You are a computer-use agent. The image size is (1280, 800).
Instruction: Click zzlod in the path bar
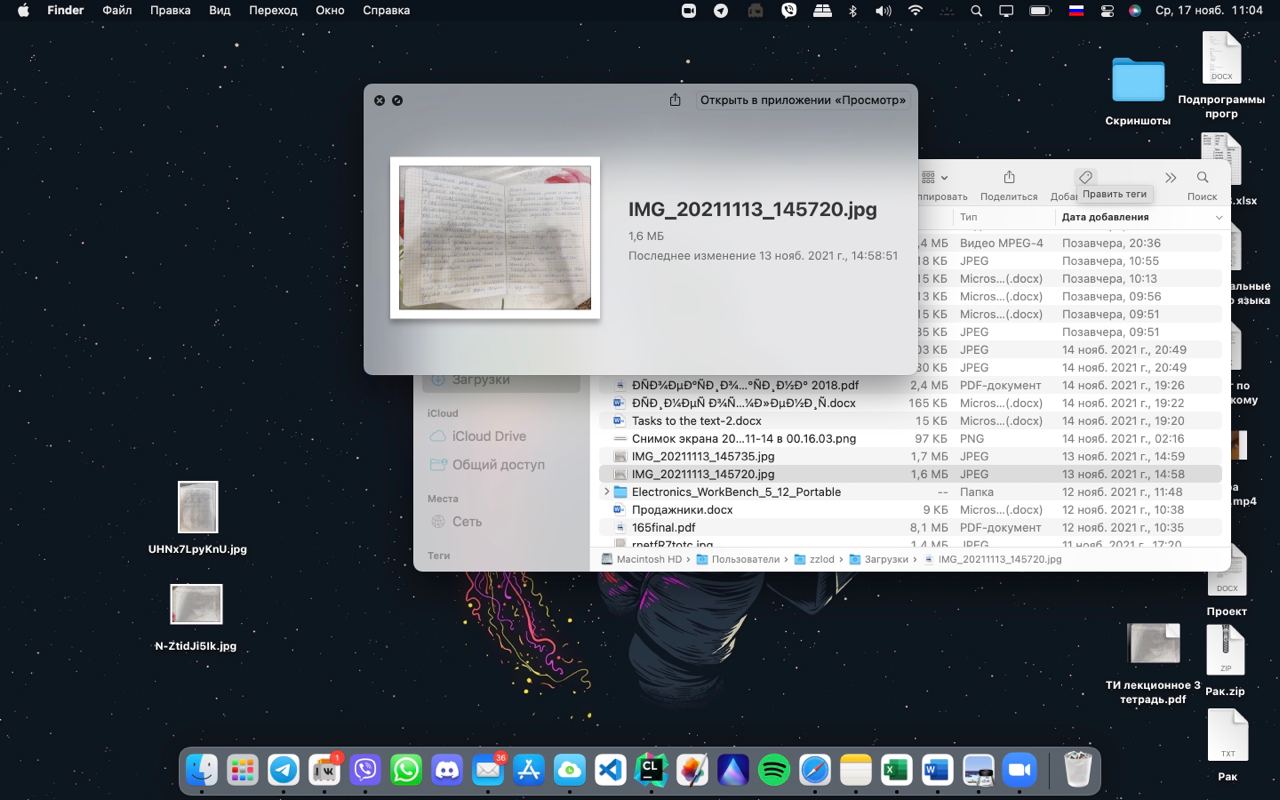click(814, 560)
